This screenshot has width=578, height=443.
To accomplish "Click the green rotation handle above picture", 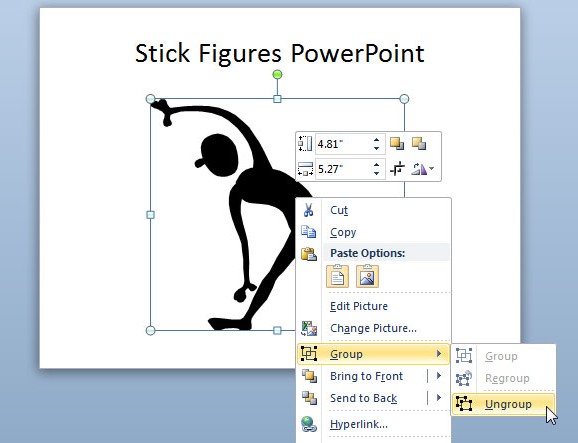I will point(277,74).
